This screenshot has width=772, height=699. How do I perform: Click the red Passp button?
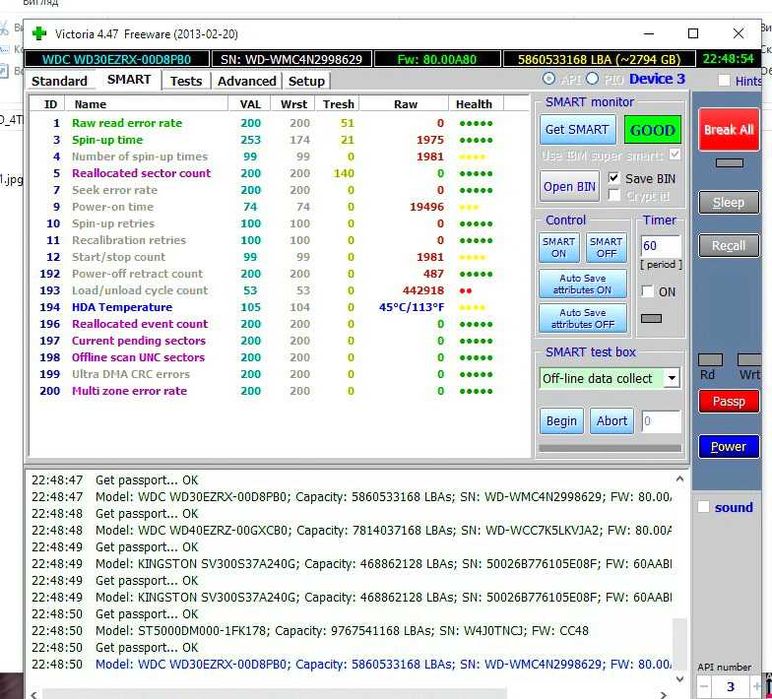[x=729, y=401]
